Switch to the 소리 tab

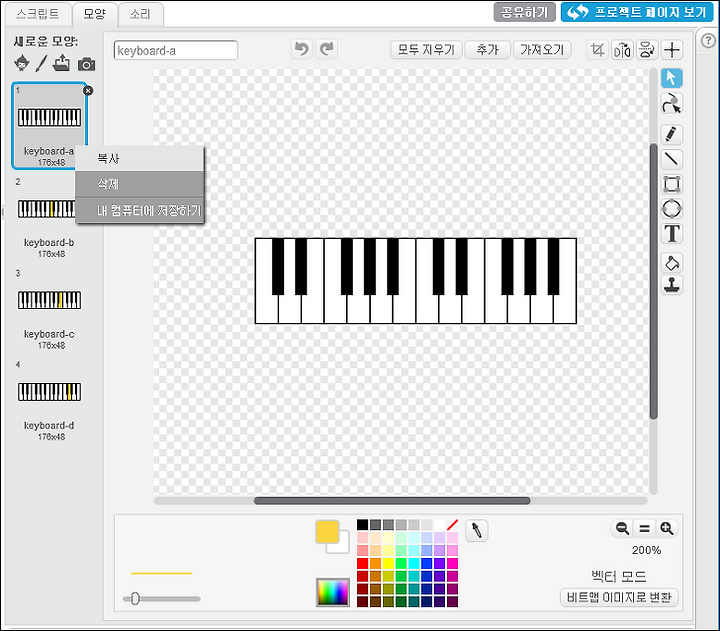[140, 14]
